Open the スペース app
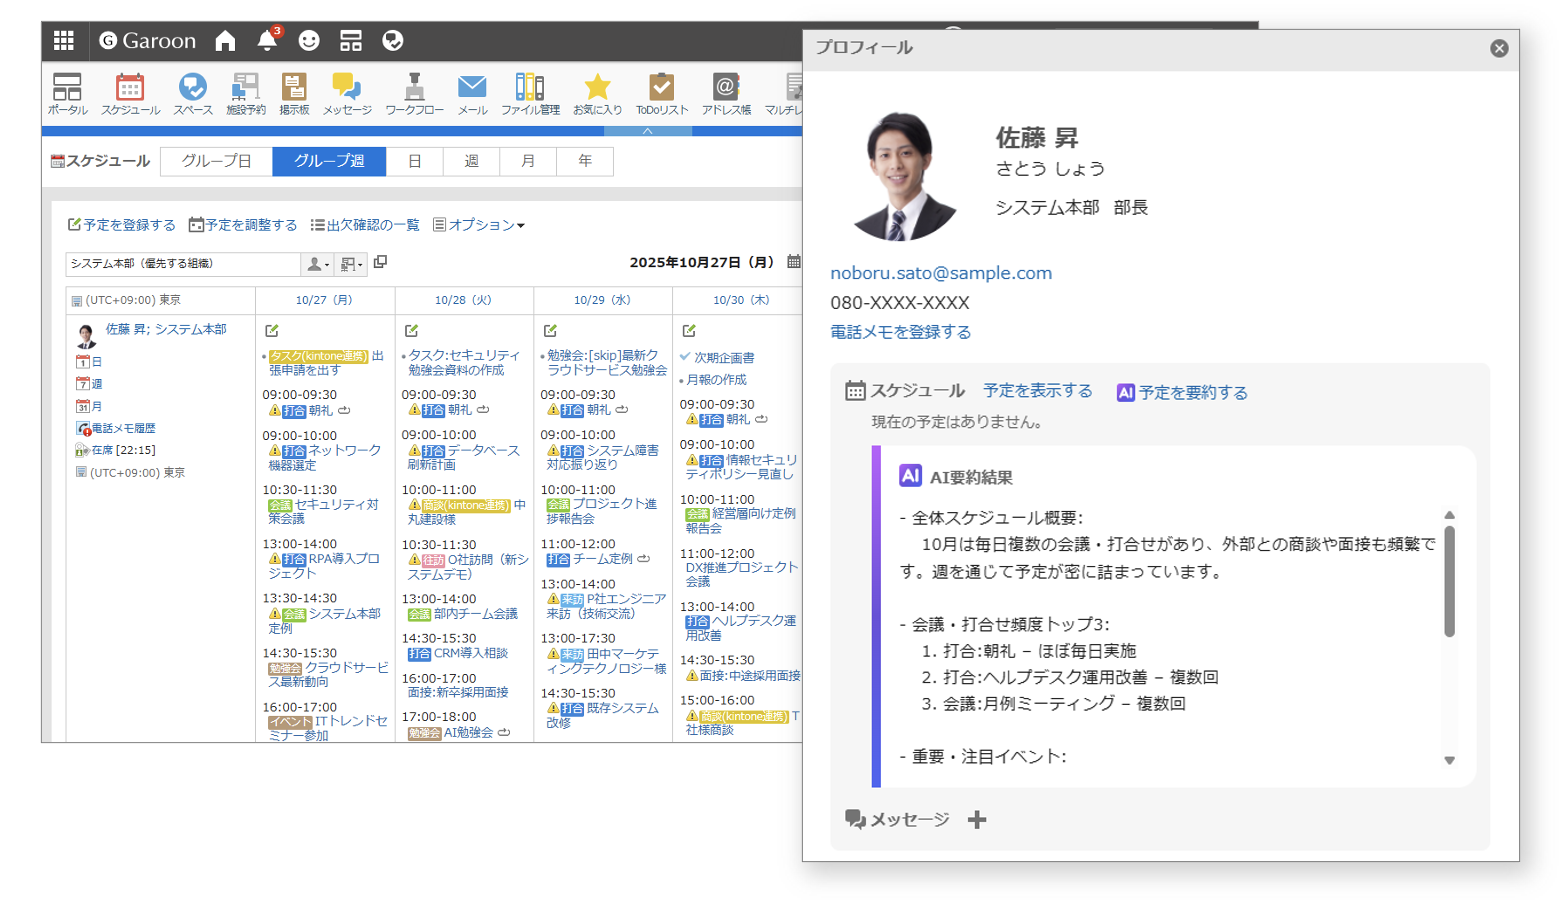Viewport: 1568px width, 900px height. tap(192, 95)
